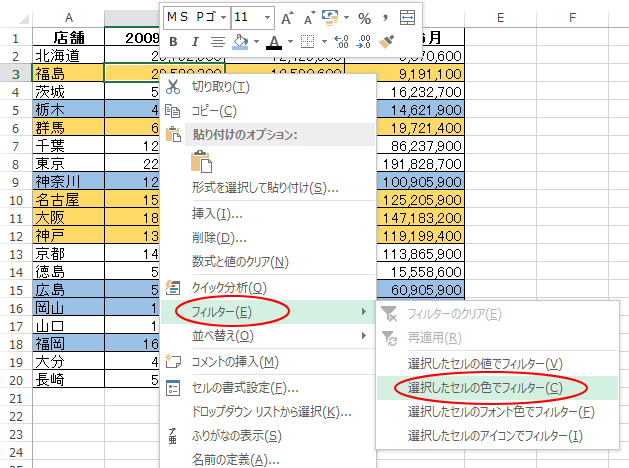The height and width of the screenshot is (468, 629).
Task: Expand accounting format dropdown arrow
Action: [x=346, y=18]
